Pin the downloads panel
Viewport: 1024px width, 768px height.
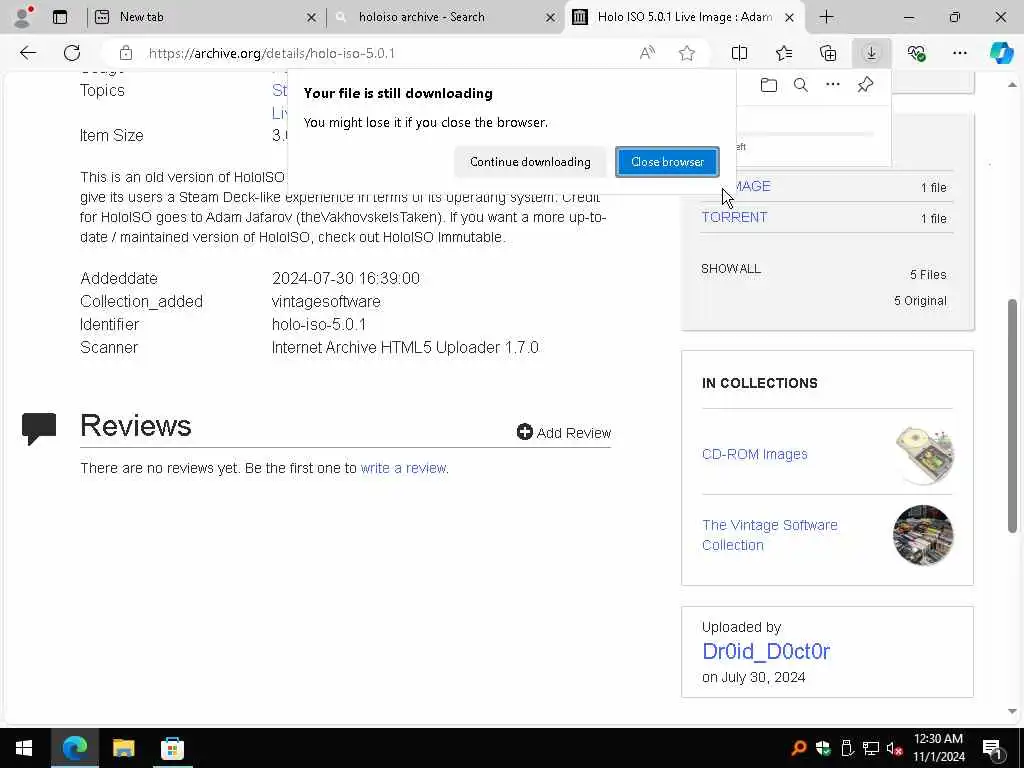(x=865, y=85)
